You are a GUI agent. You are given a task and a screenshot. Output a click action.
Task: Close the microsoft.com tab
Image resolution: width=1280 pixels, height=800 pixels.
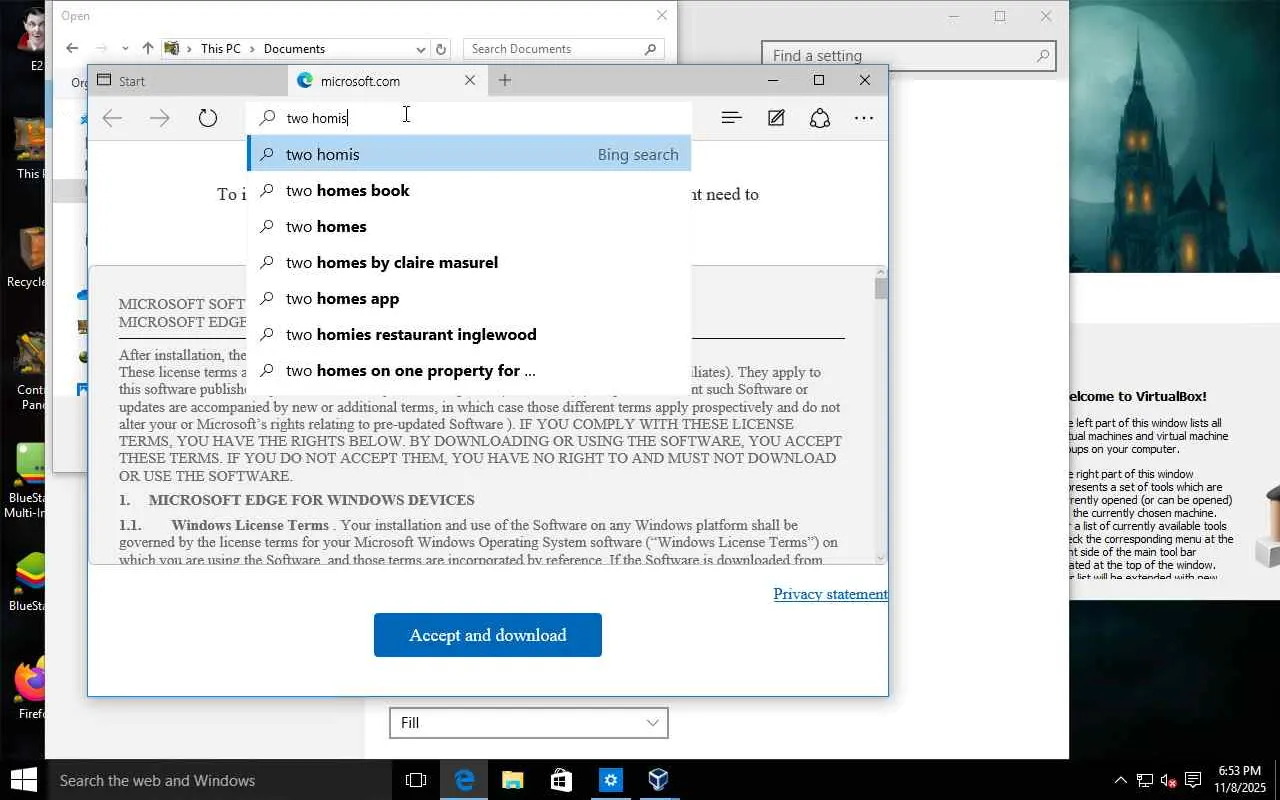coord(470,80)
